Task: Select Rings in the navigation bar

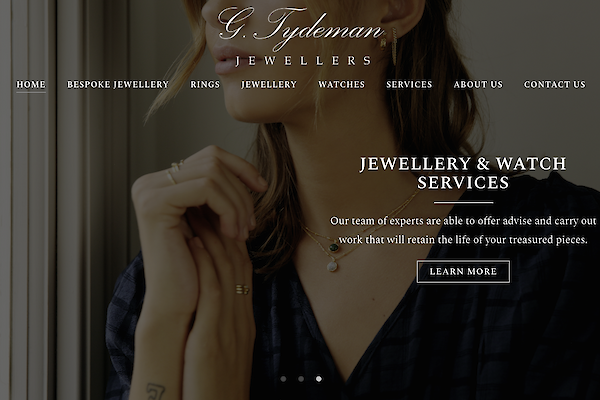Action: pyautogui.click(x=205, y=84)
